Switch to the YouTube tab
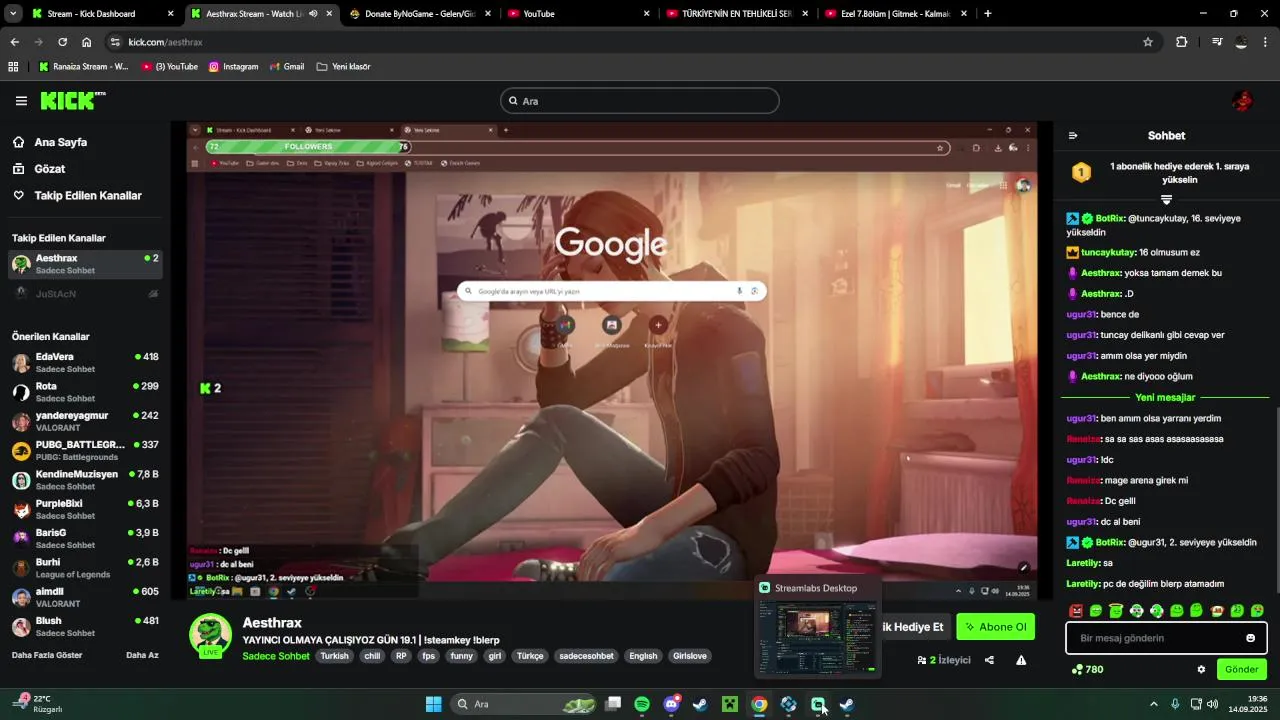Image resolution: width=1280 pixels, height=720 pixels. (578, 14)
